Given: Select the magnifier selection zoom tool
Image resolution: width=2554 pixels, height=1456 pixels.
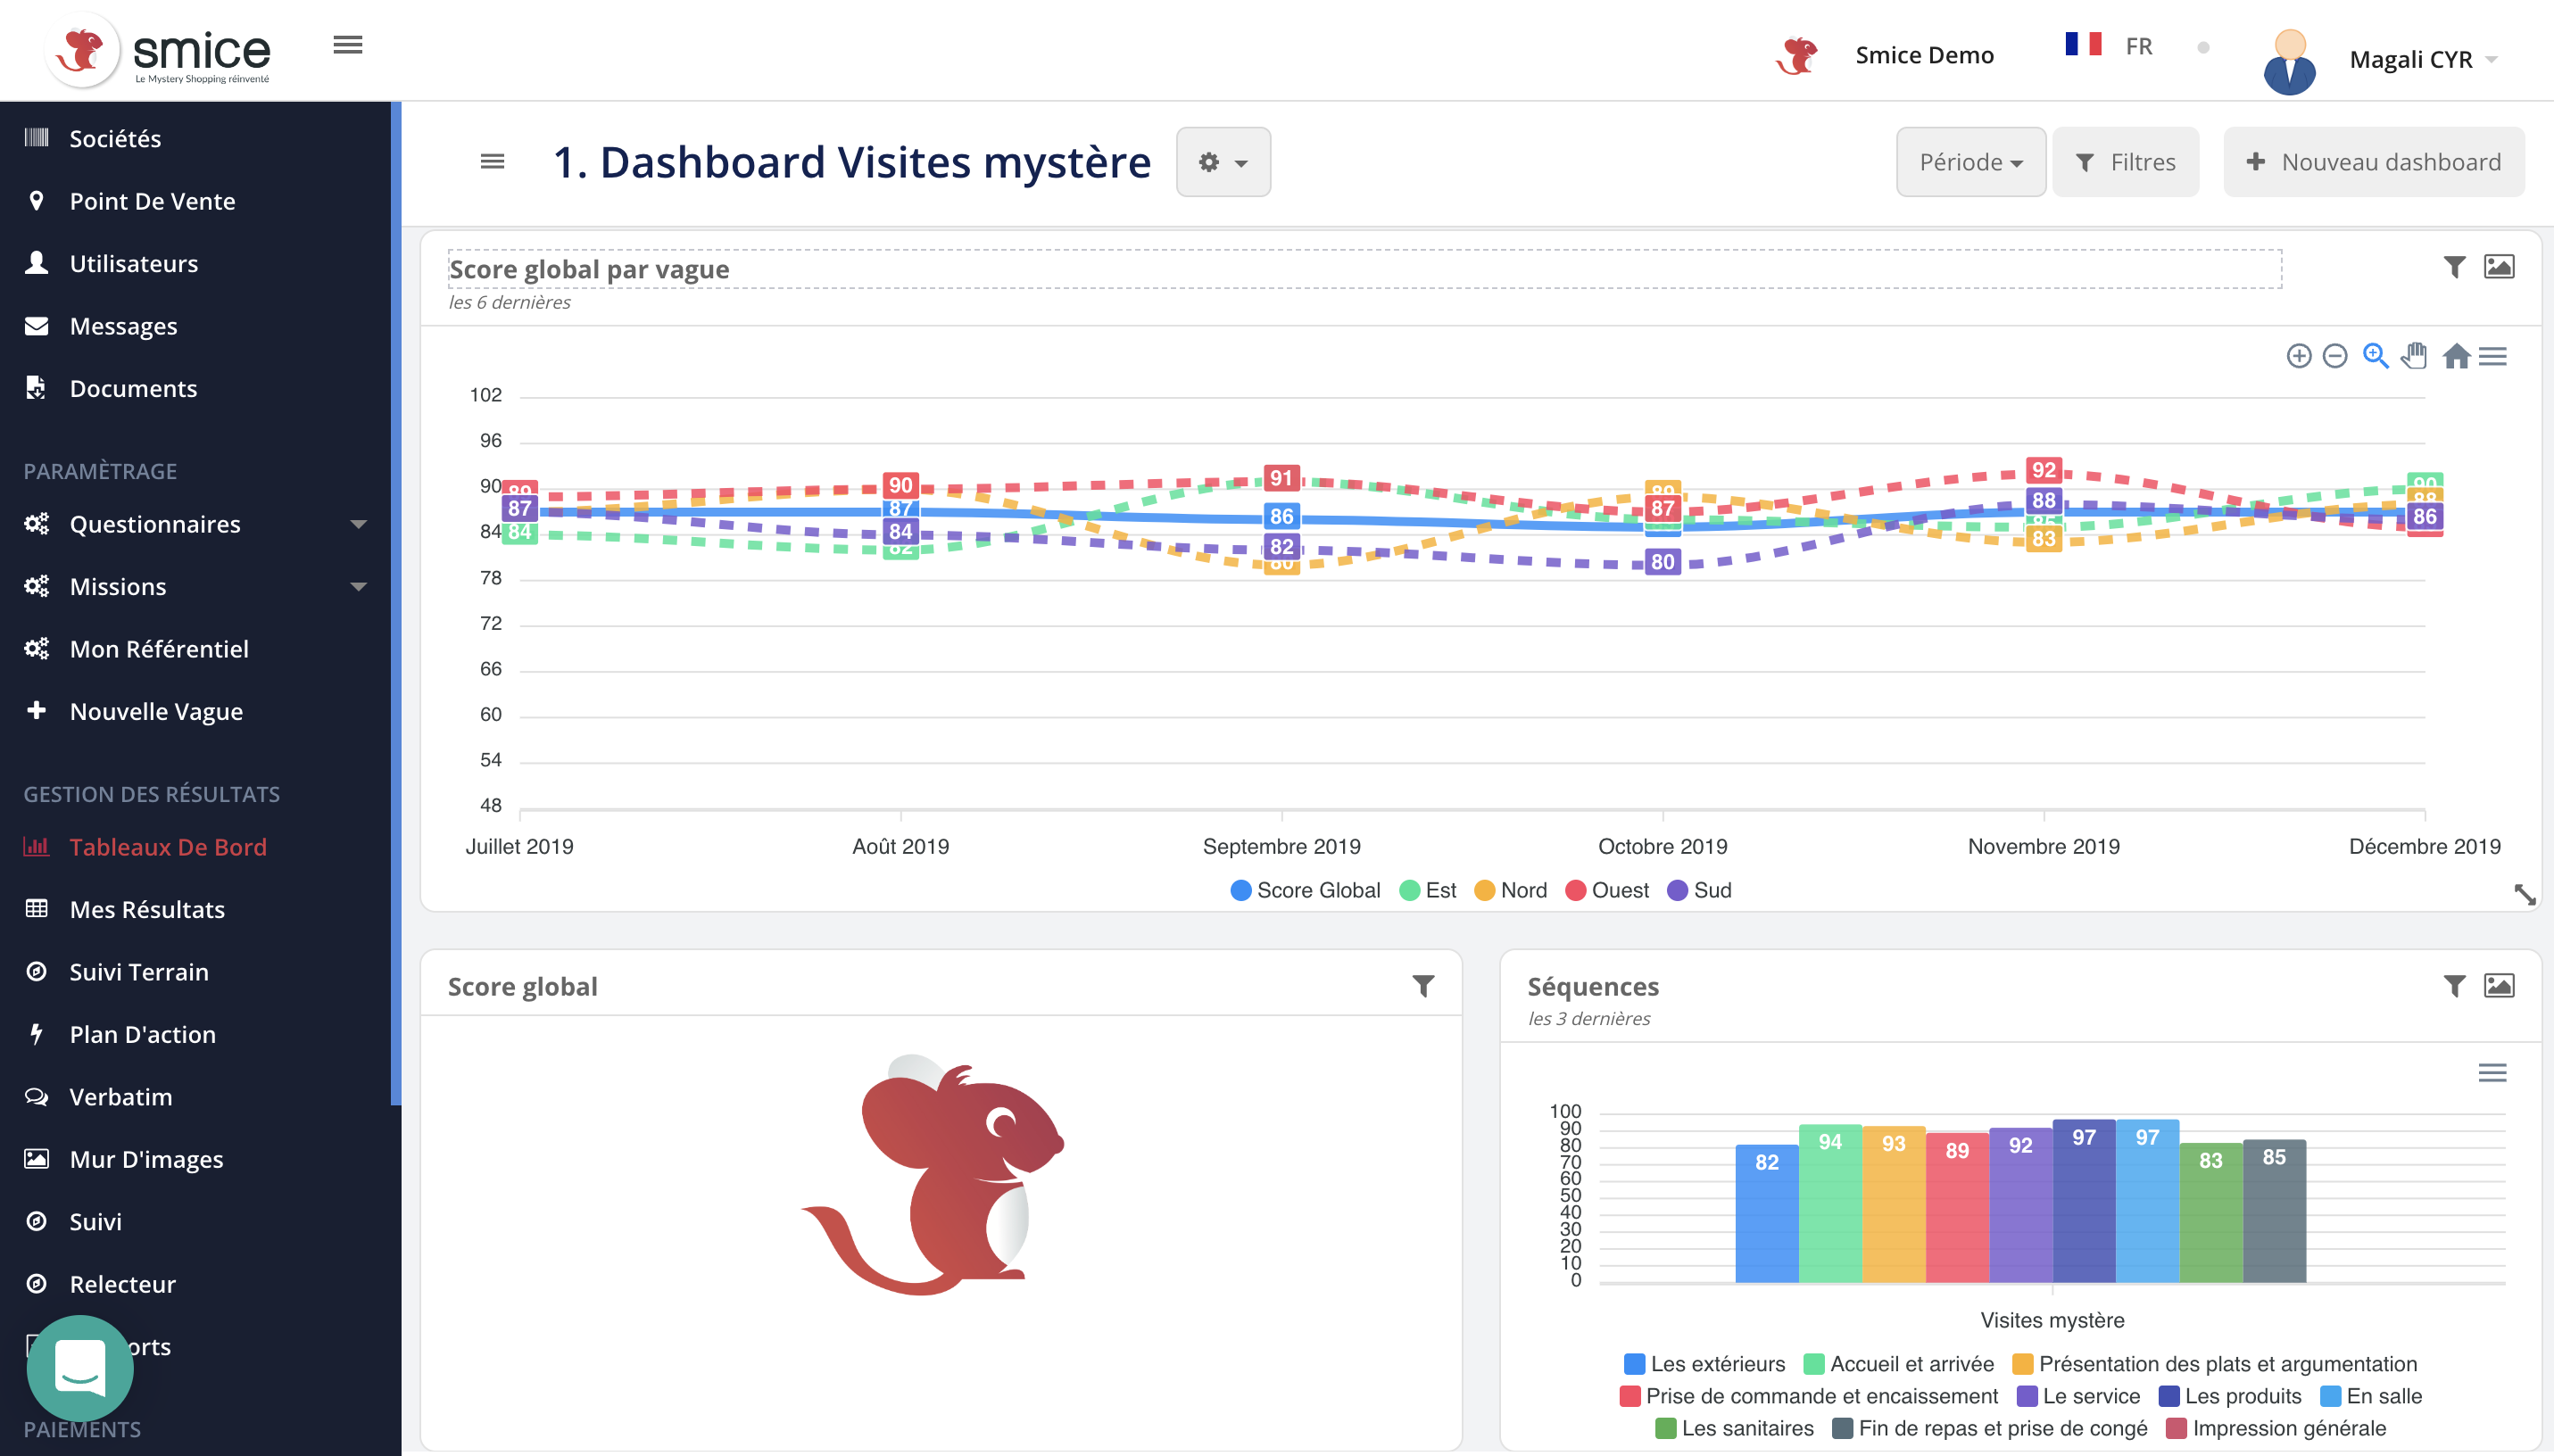Looking at the screenshot, I should pyautogui.click(x=2375, y=356).
